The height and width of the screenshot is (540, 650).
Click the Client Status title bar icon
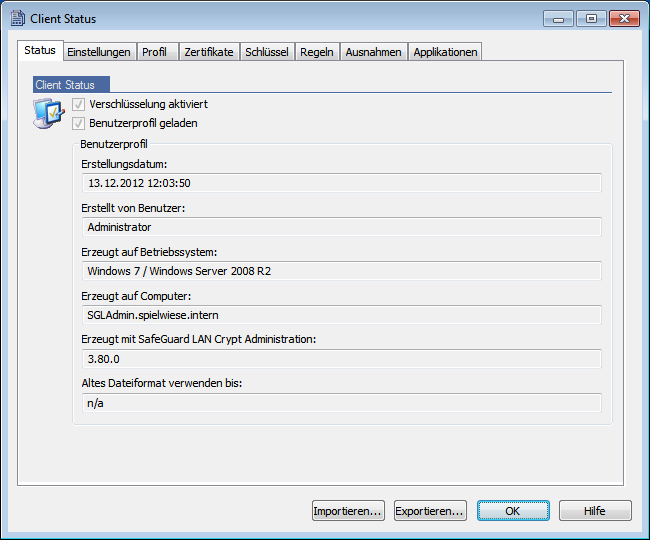coord(16,18)
